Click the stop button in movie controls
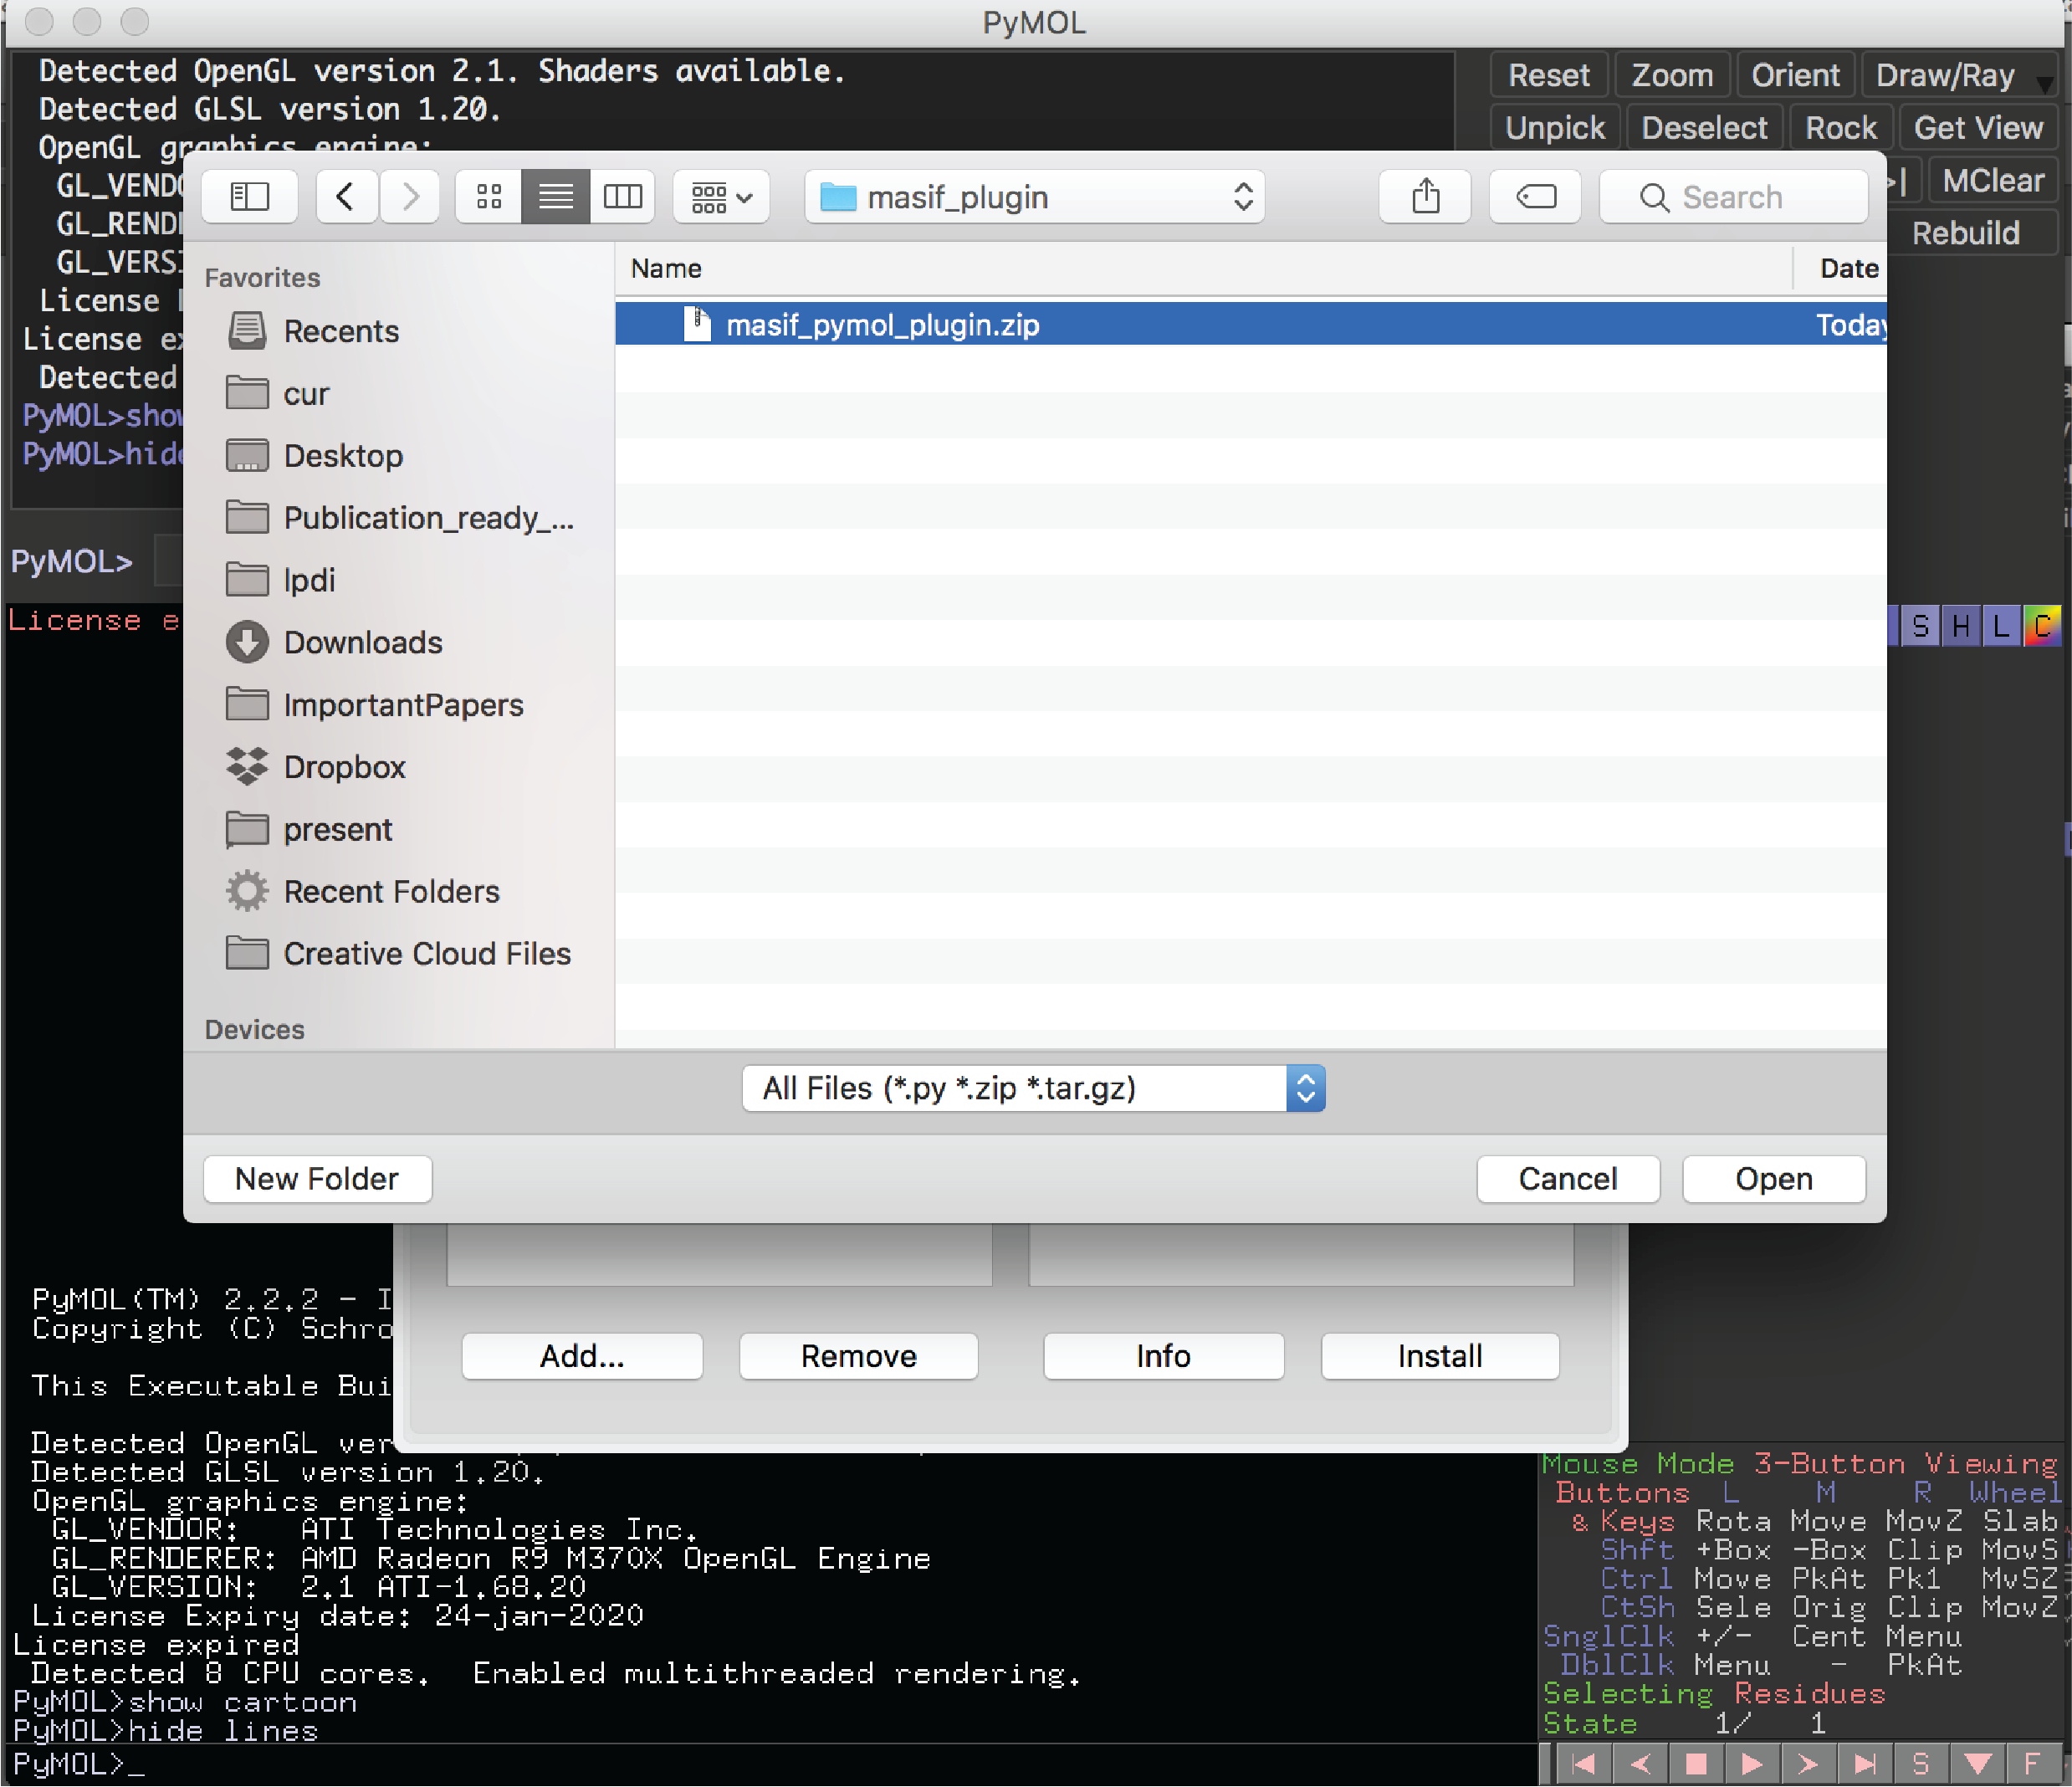Screen dimensions: 2072x1787 (x=1696, y=1763)
